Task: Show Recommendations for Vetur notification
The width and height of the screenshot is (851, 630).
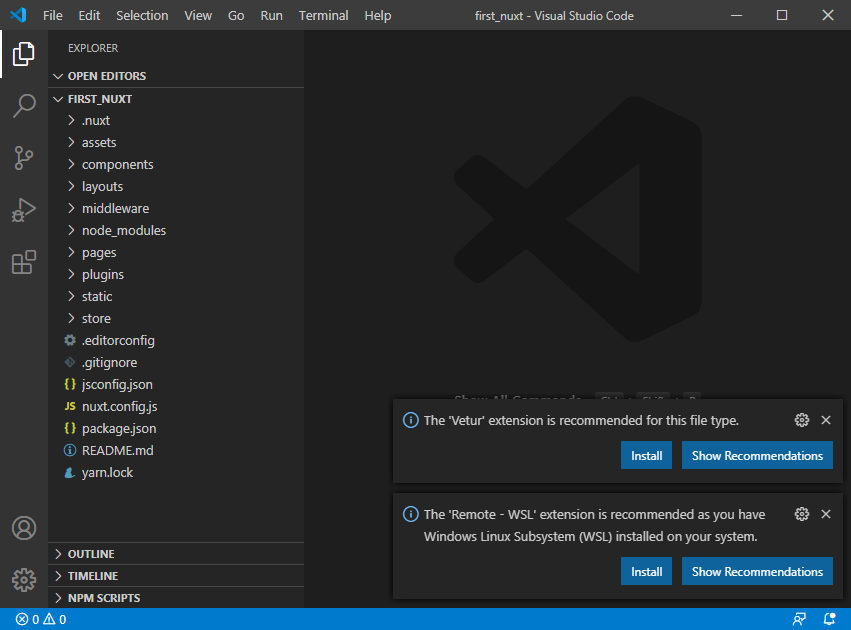Action: [x=757, y=455]
